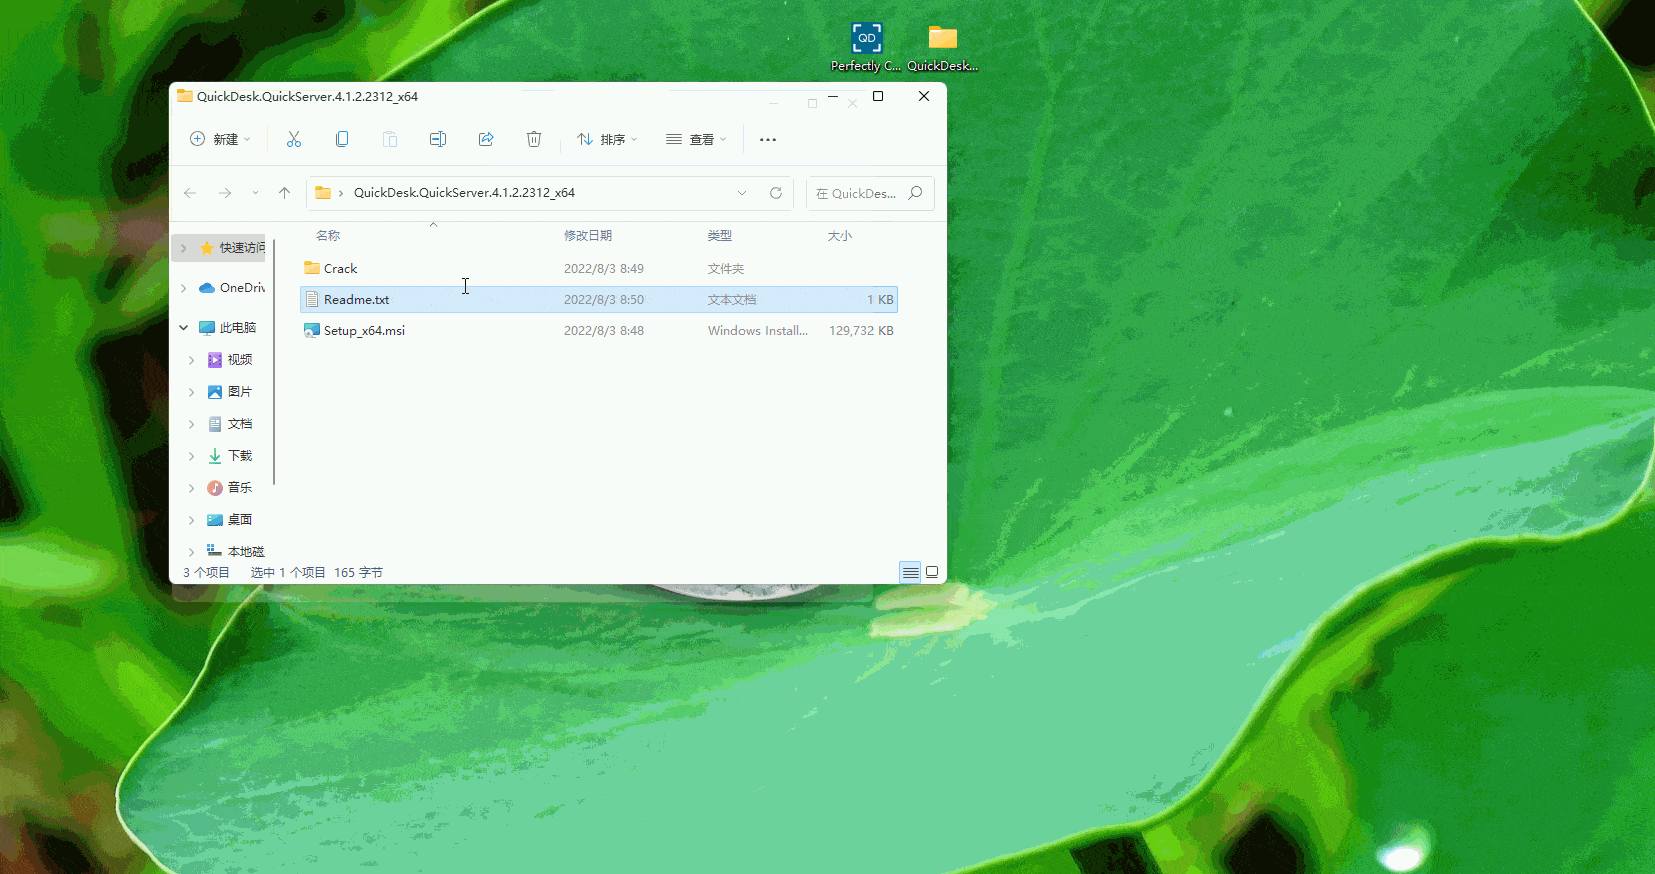Open the 新建 (New) dropdown menu

[x=221, y=140]
